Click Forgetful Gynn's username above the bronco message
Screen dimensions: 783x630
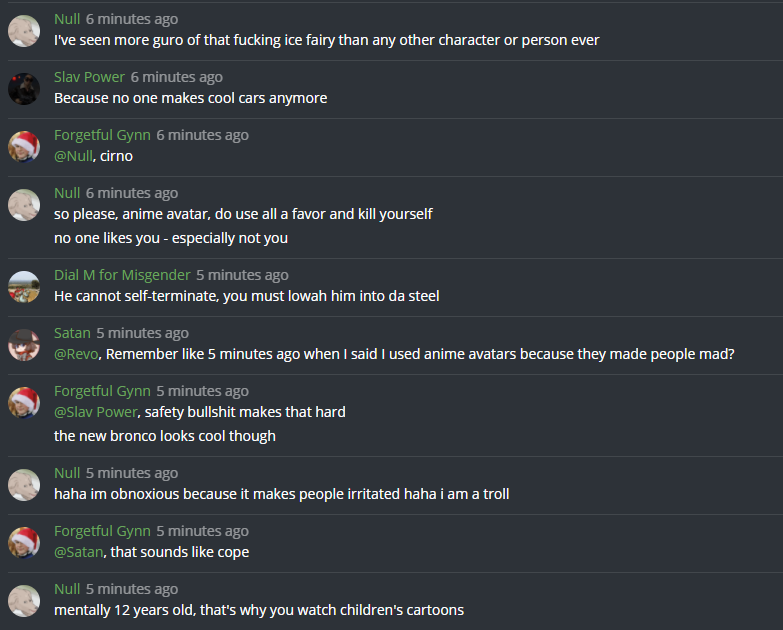pos(101,391)
